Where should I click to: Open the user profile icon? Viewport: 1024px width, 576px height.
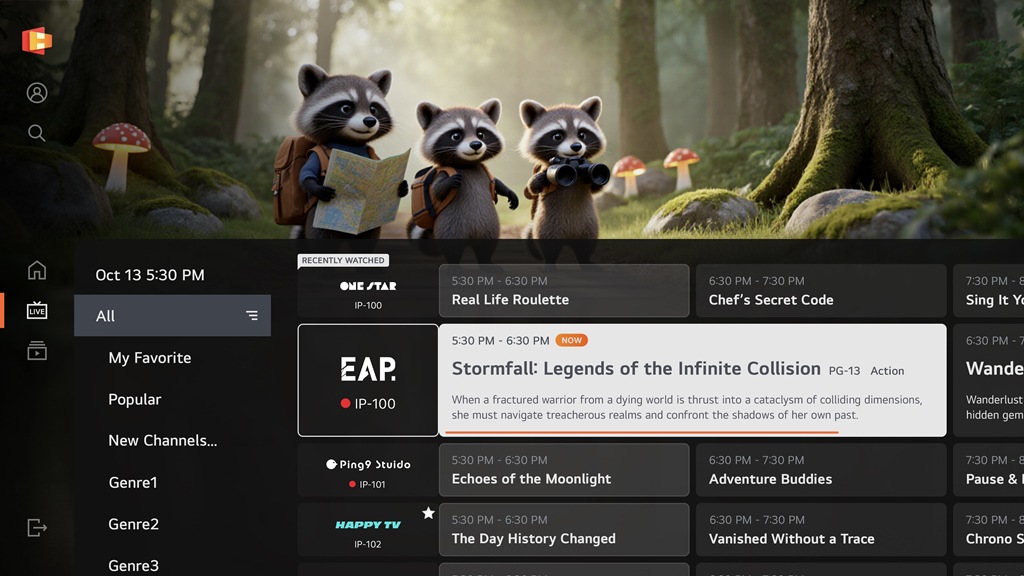tap(37, 93)
